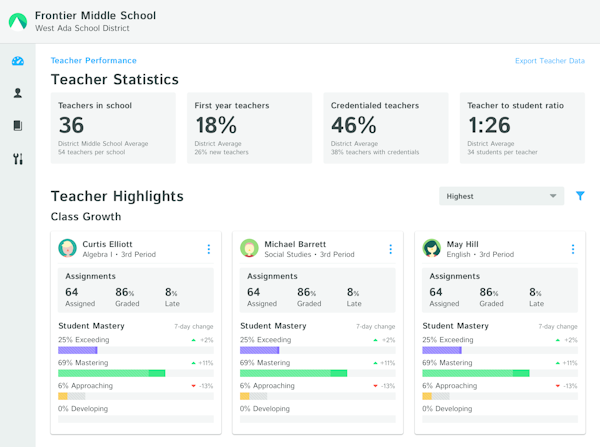Open Michael Barrett's three-dot menu
This screenshot has width=600, height=447.
390,249
